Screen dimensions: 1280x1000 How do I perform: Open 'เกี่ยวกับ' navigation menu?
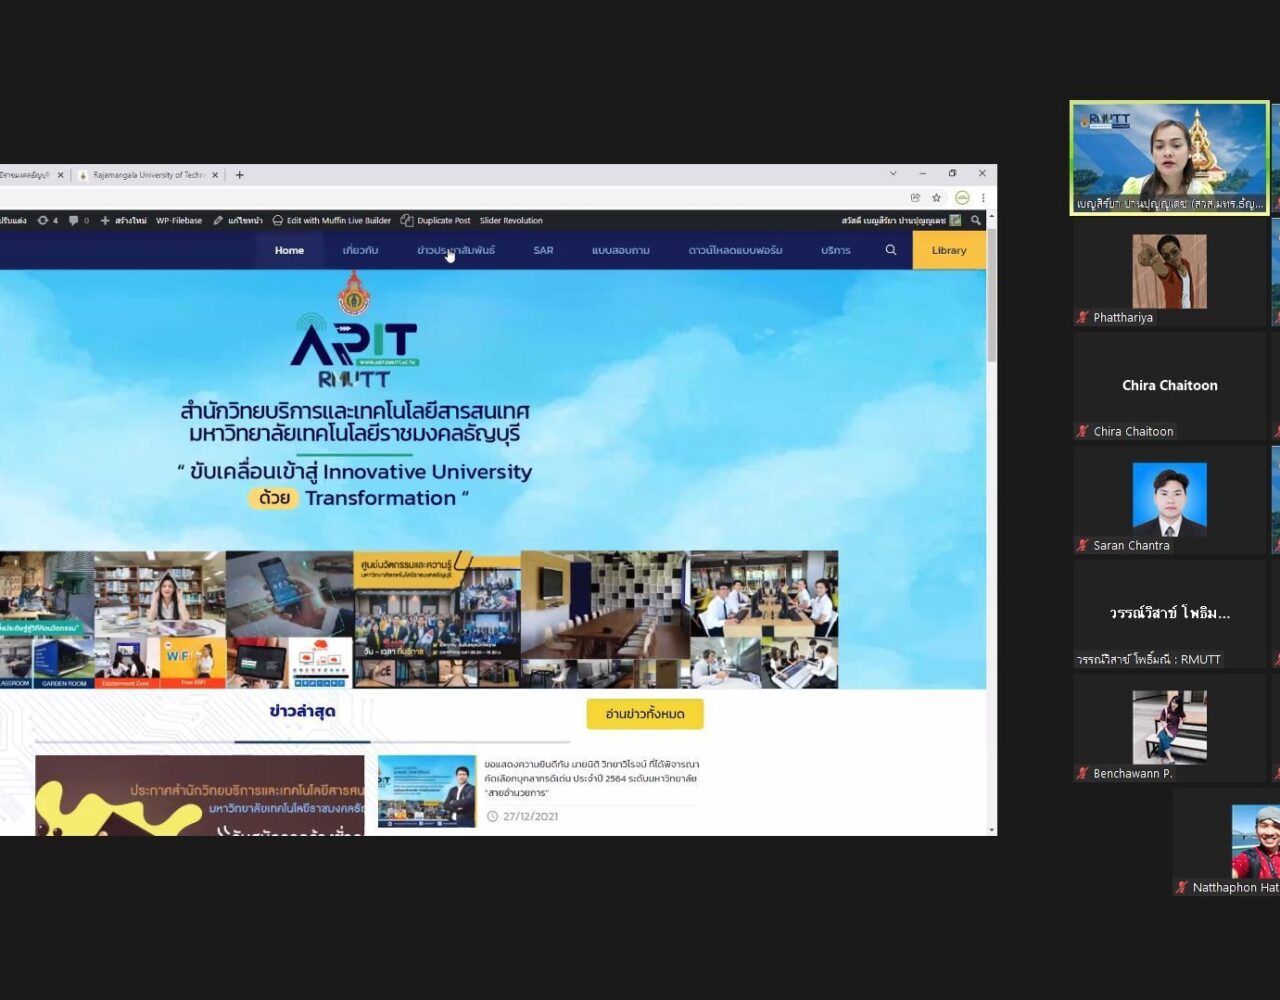pyautogui.click(x=360, y=250)
